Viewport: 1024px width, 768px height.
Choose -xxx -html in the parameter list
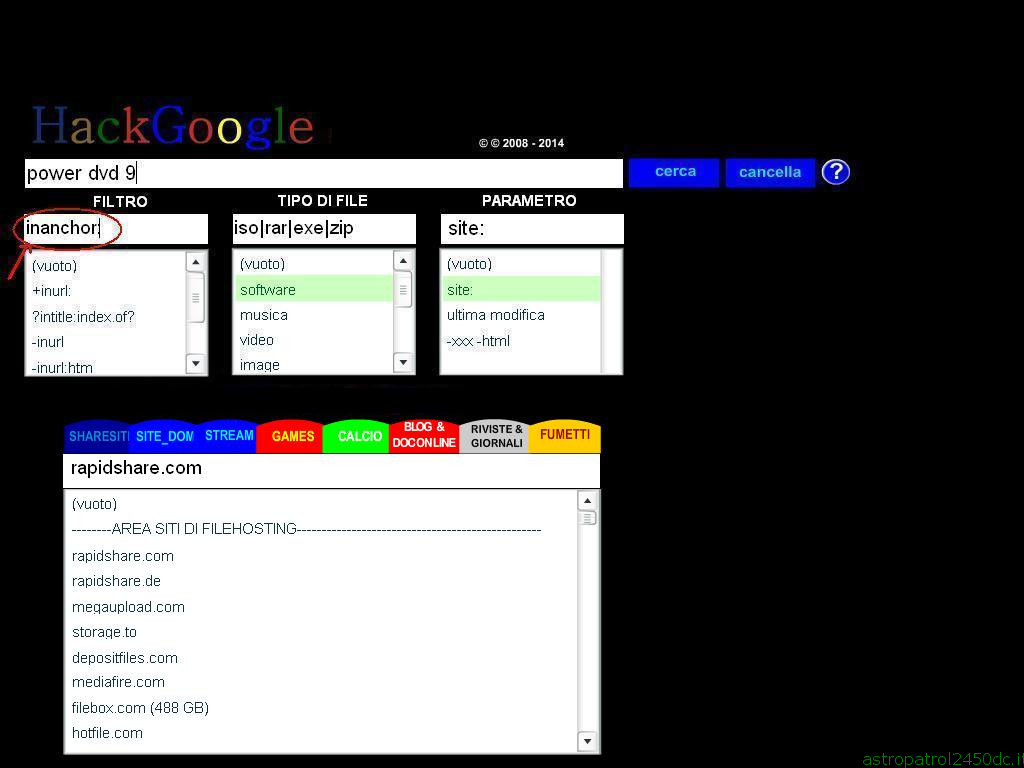coord(478,341)
